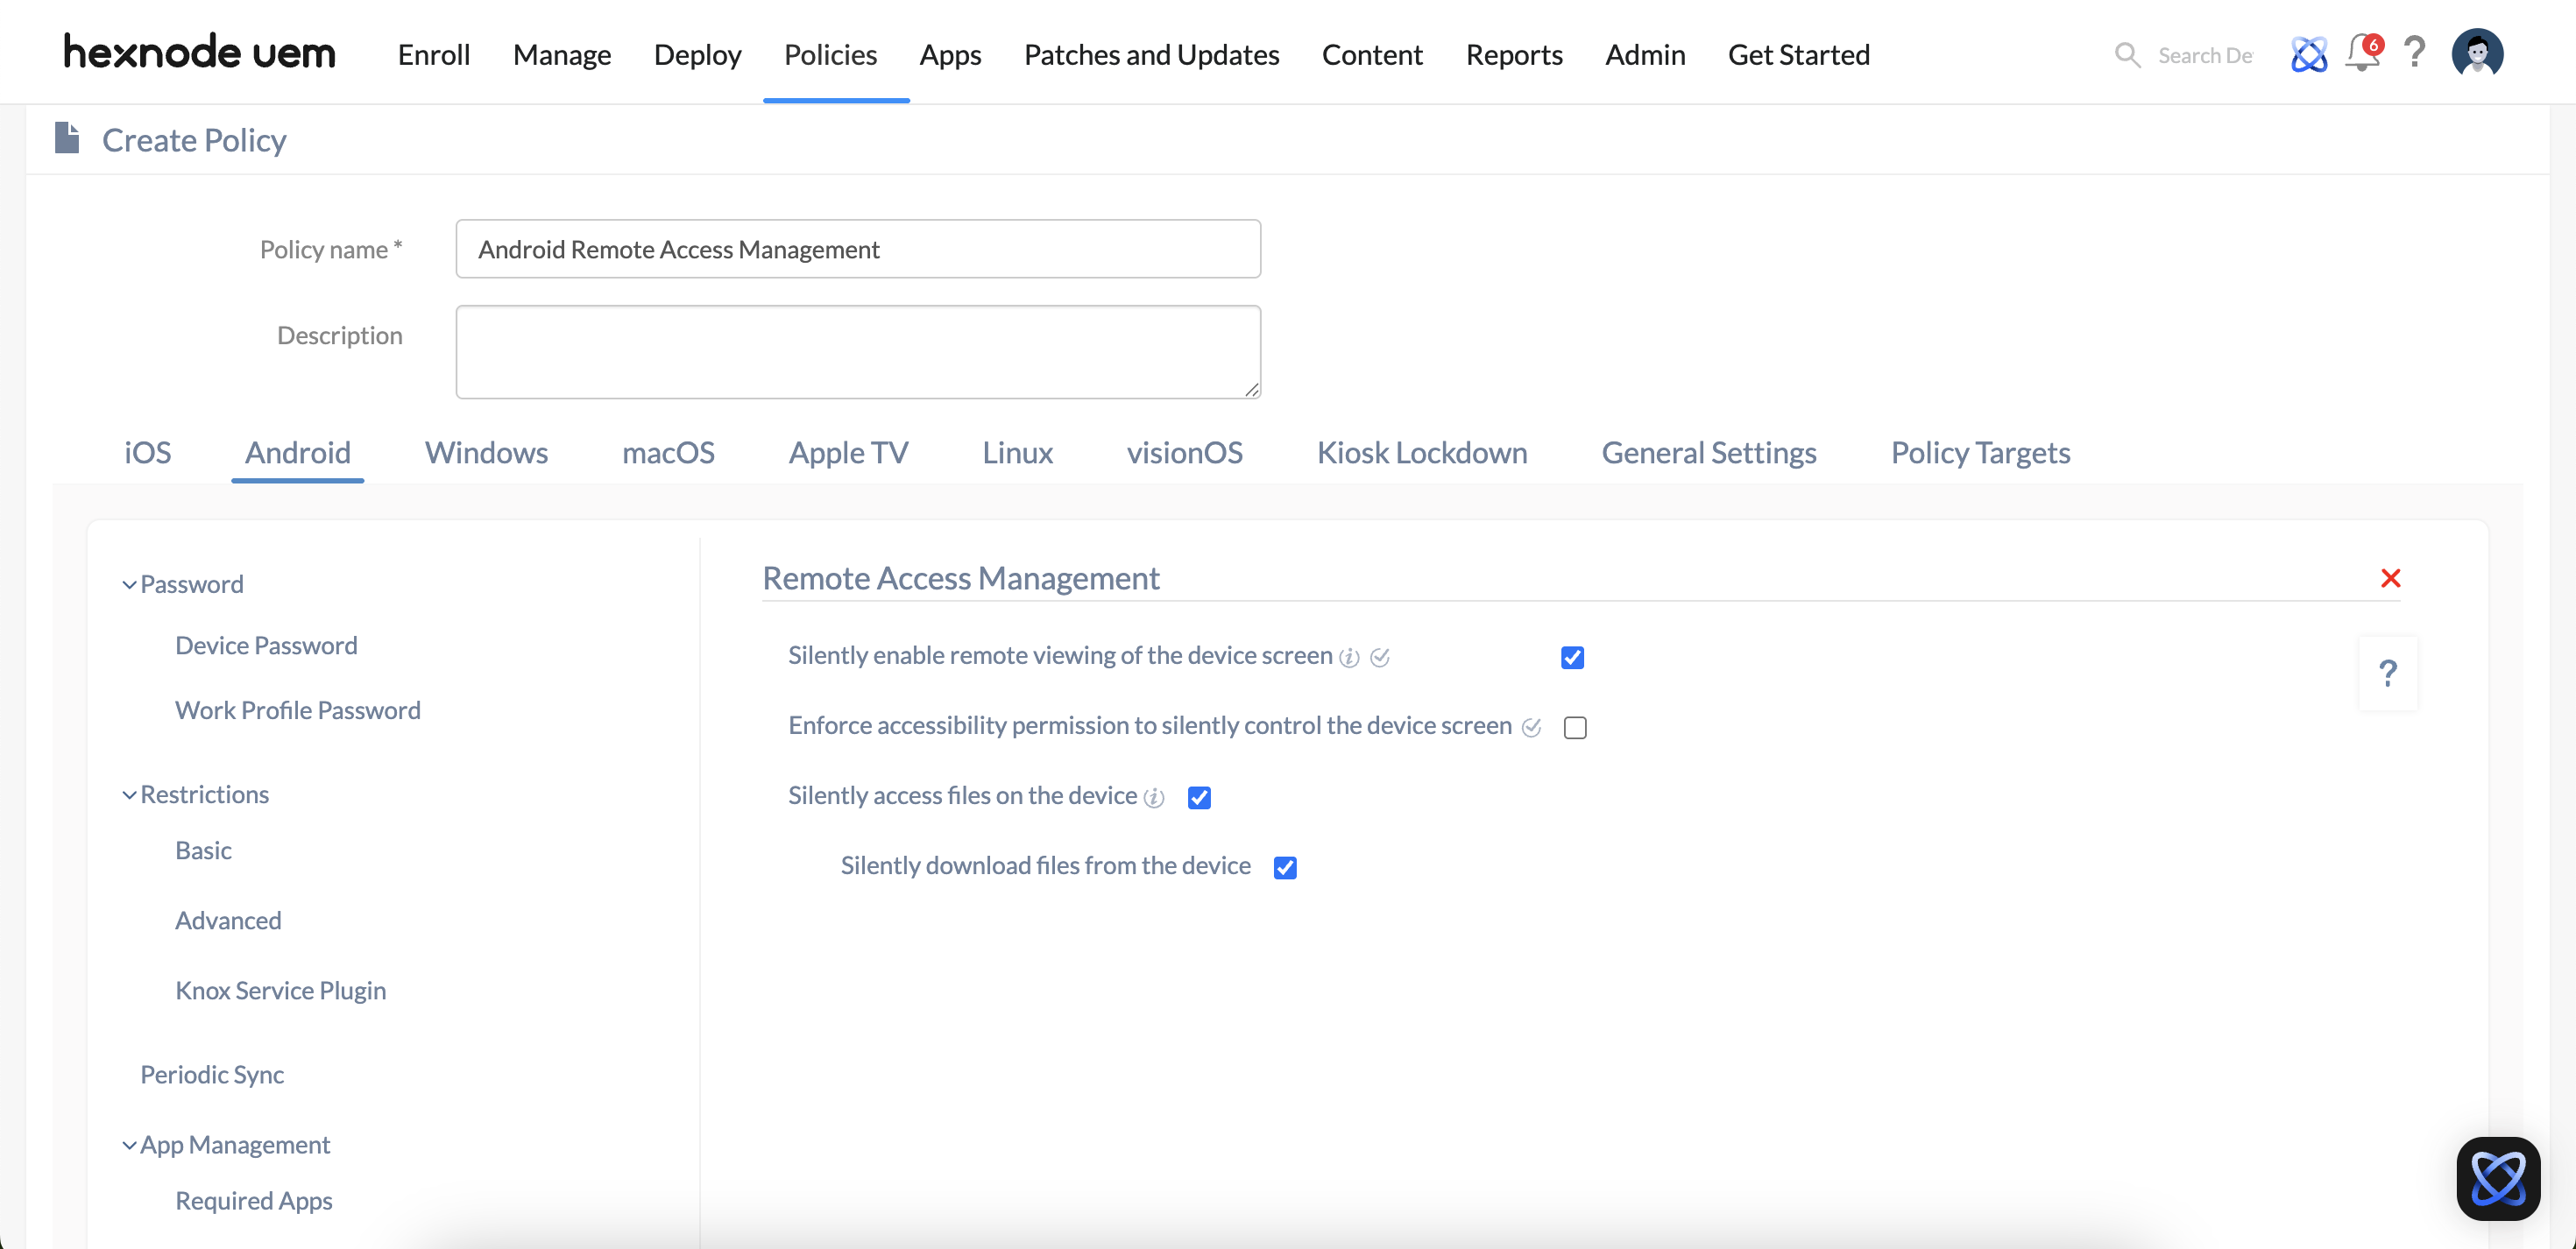
Task: Switch to the Linux tab
Action: 1017,452
